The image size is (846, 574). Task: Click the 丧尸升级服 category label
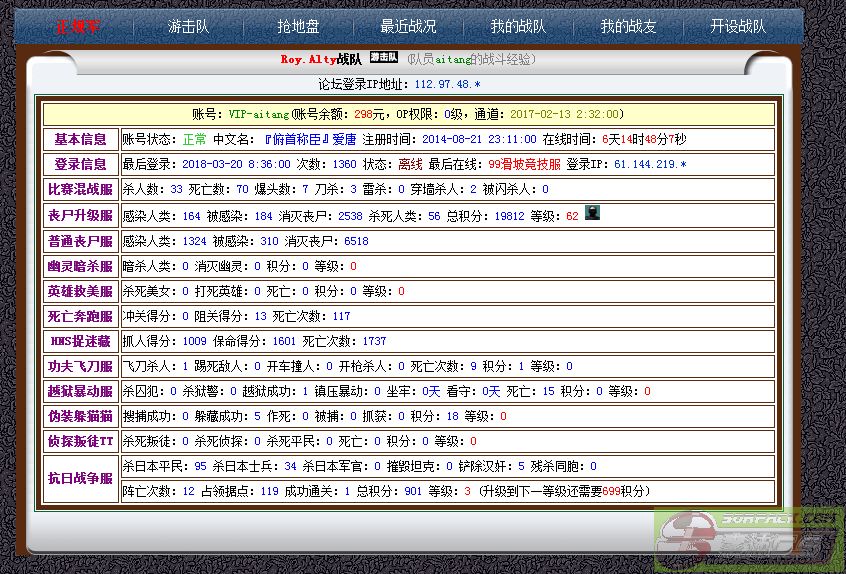tap(80, 215)
